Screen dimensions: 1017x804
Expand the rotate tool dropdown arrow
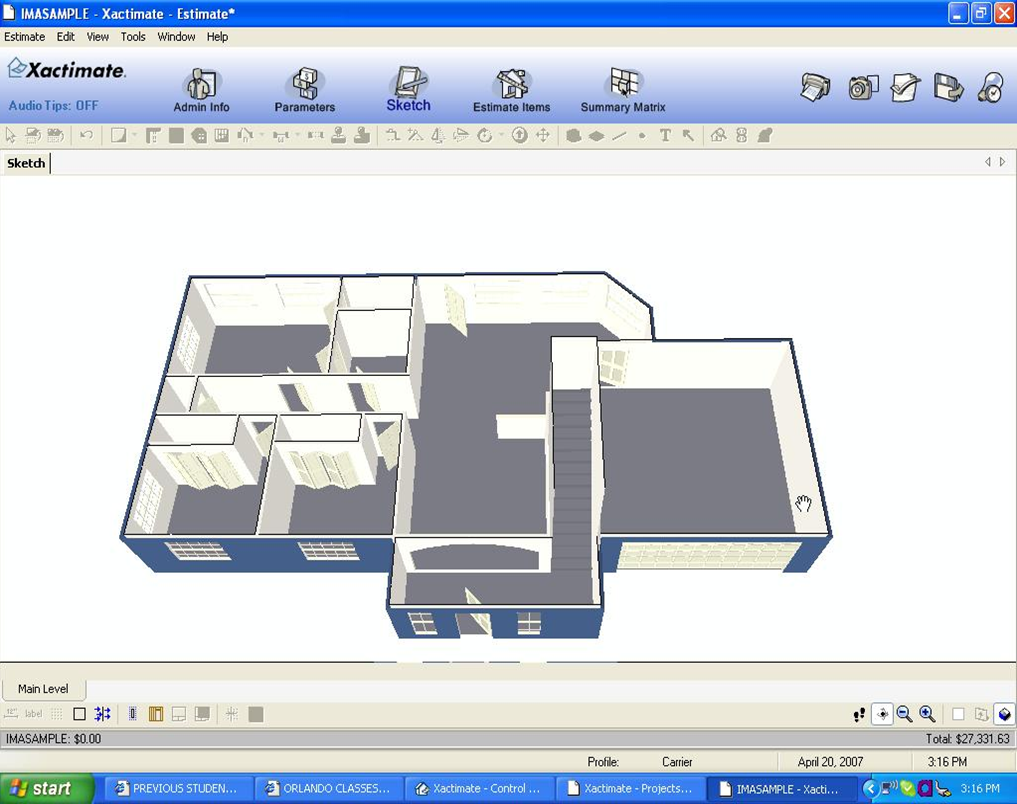(500, 135)
